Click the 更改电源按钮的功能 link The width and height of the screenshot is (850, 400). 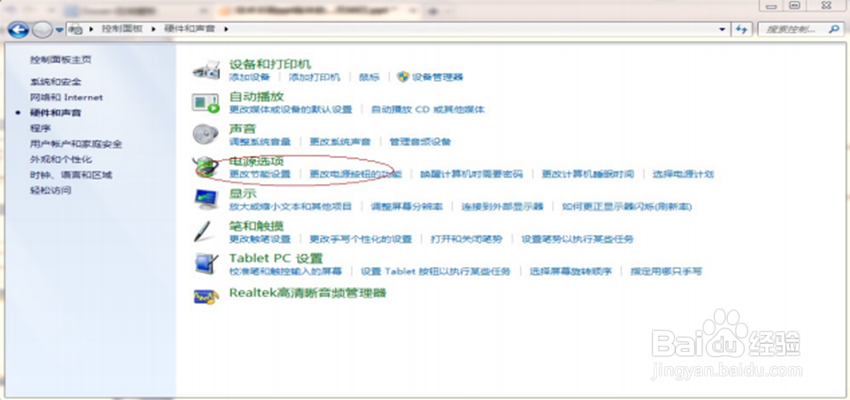pos(356,175)
